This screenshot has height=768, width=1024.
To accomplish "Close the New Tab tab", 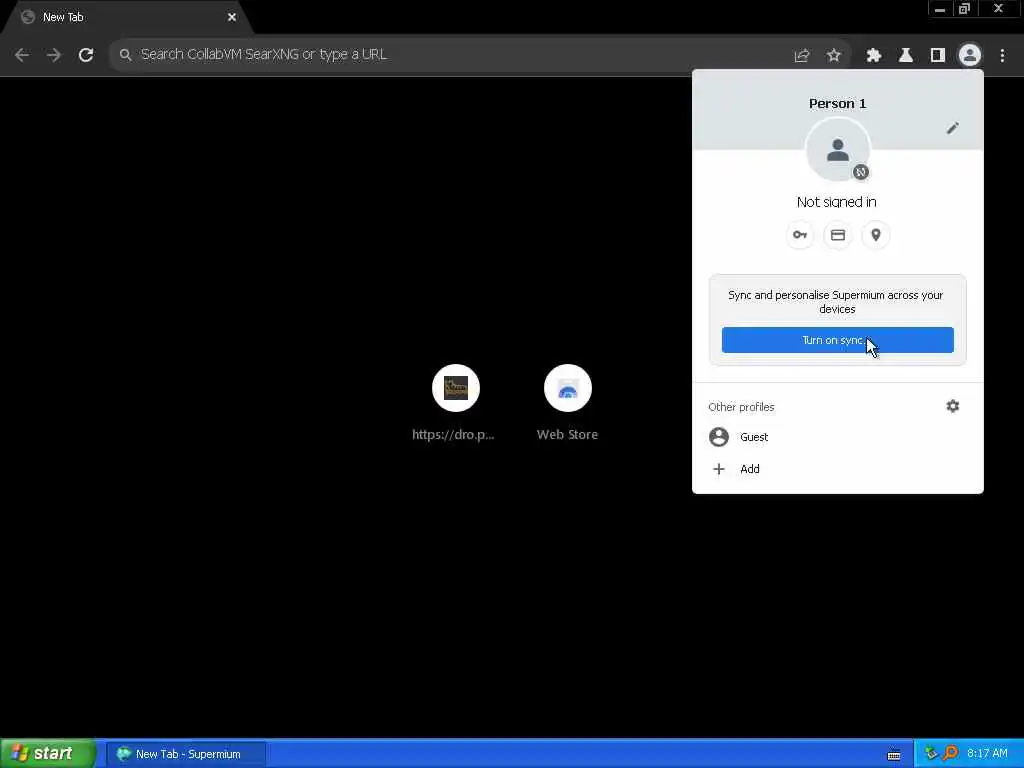I will coord(232,17).
